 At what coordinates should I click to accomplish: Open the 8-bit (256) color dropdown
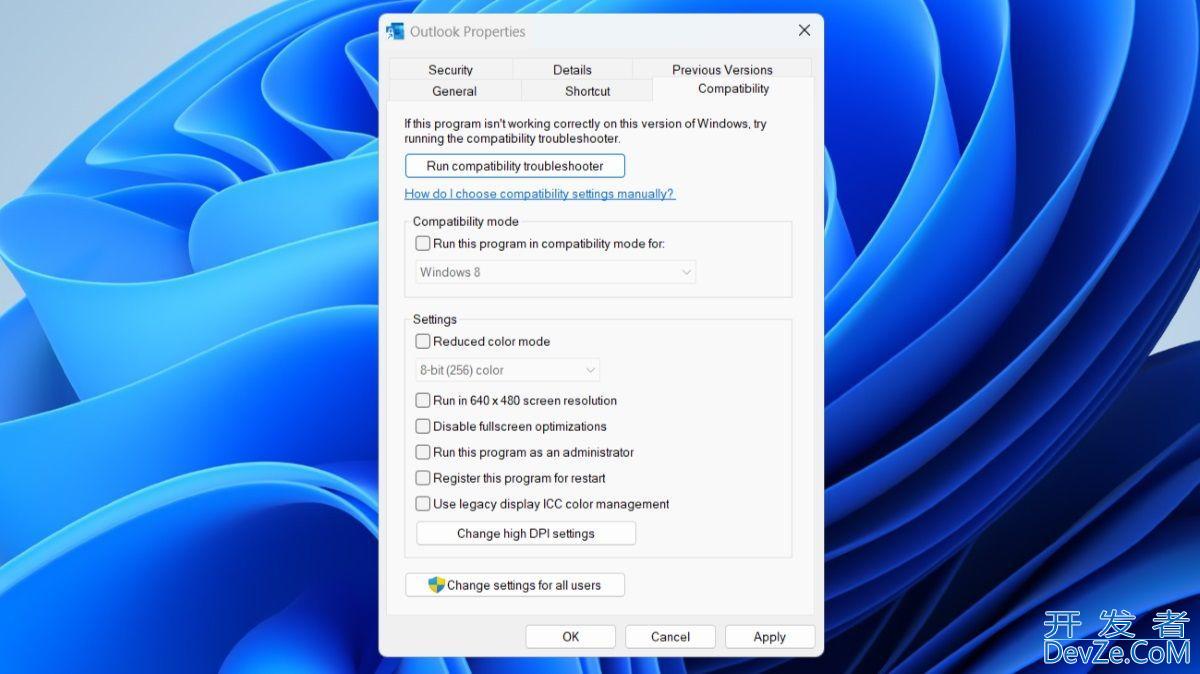tap(508, 370)
